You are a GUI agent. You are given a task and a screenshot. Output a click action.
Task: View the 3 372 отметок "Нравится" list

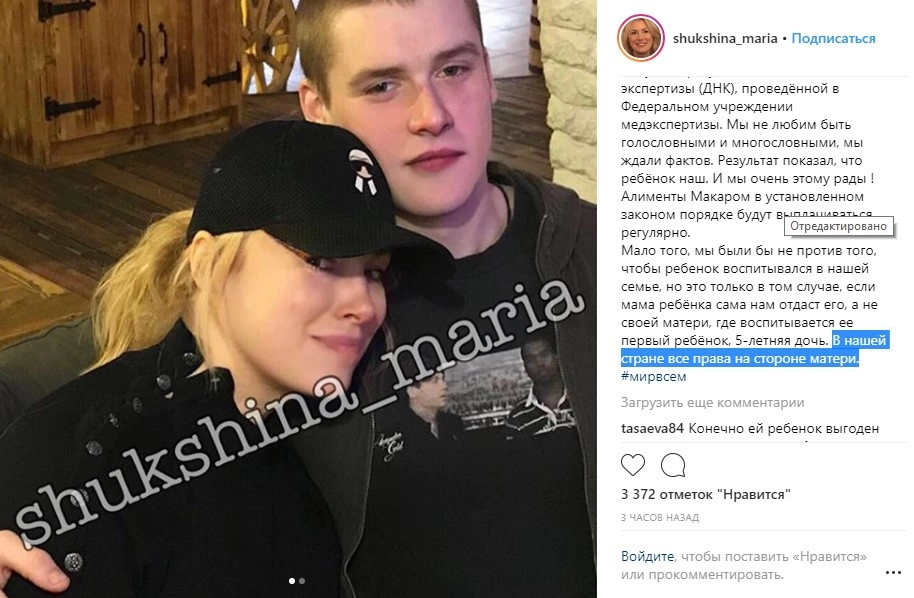coord(705,494)
